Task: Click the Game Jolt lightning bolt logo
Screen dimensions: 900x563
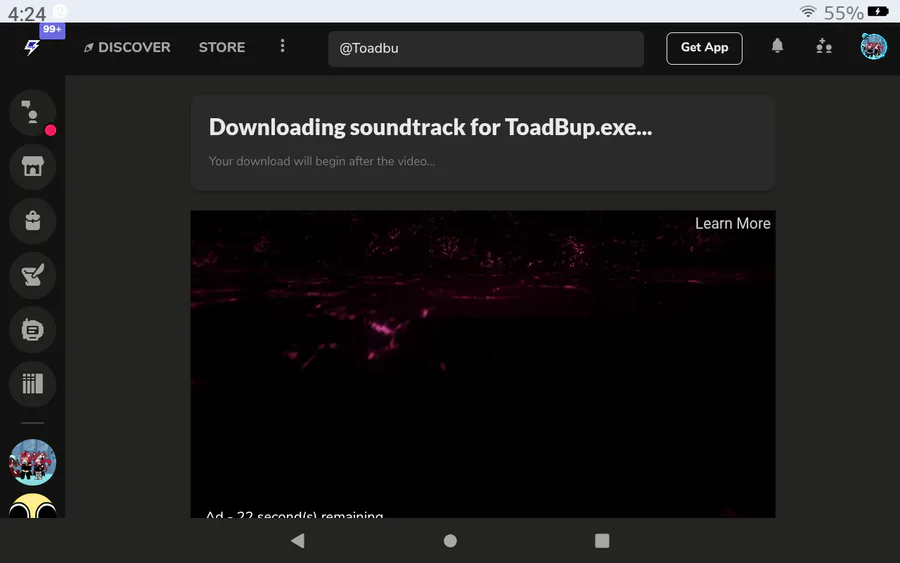Action: (x=32, y=47)
